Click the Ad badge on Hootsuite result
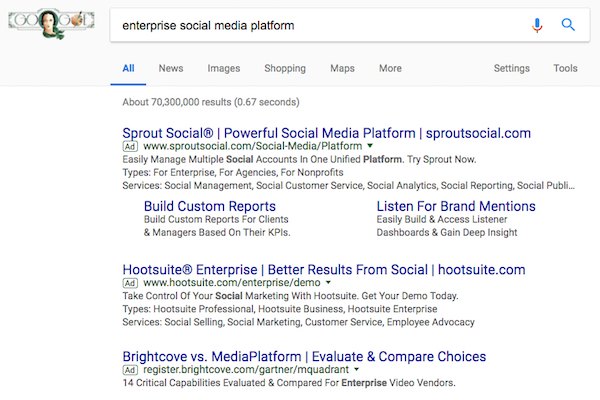This screenshot has width=600, height=400. click(129, 284)
